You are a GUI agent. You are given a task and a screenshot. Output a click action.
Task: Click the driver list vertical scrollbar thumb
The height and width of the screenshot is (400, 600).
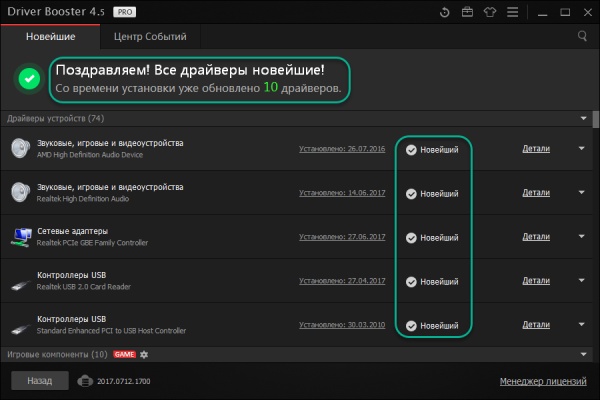coord(596,119)
